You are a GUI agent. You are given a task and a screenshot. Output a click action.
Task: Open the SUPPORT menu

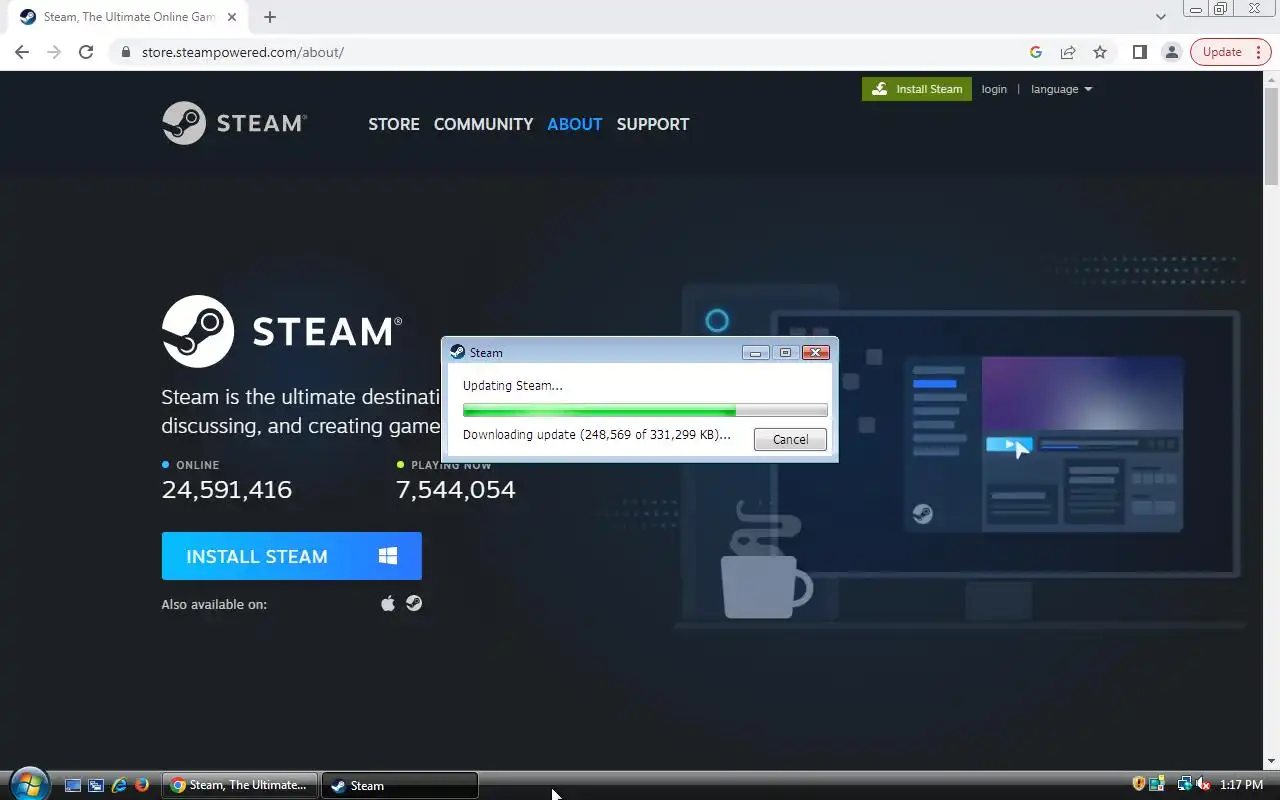[653, 124]
